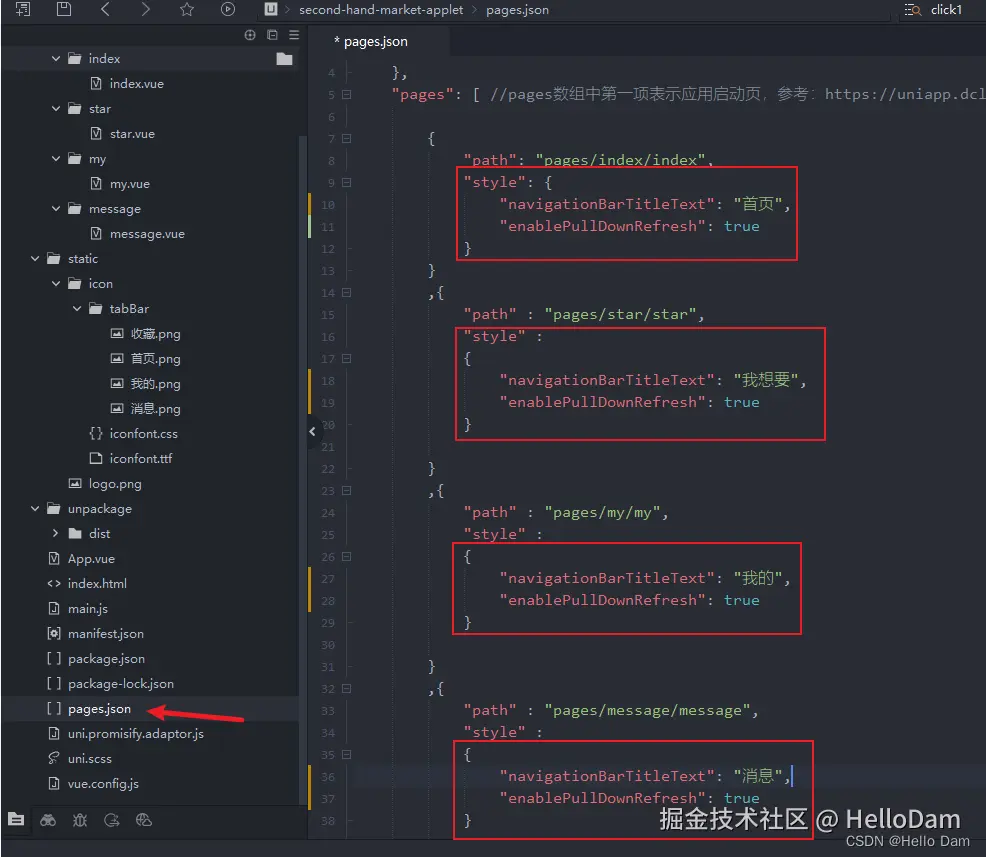Collapse the index folder
The image size is (986, 857).
point(55,58)
